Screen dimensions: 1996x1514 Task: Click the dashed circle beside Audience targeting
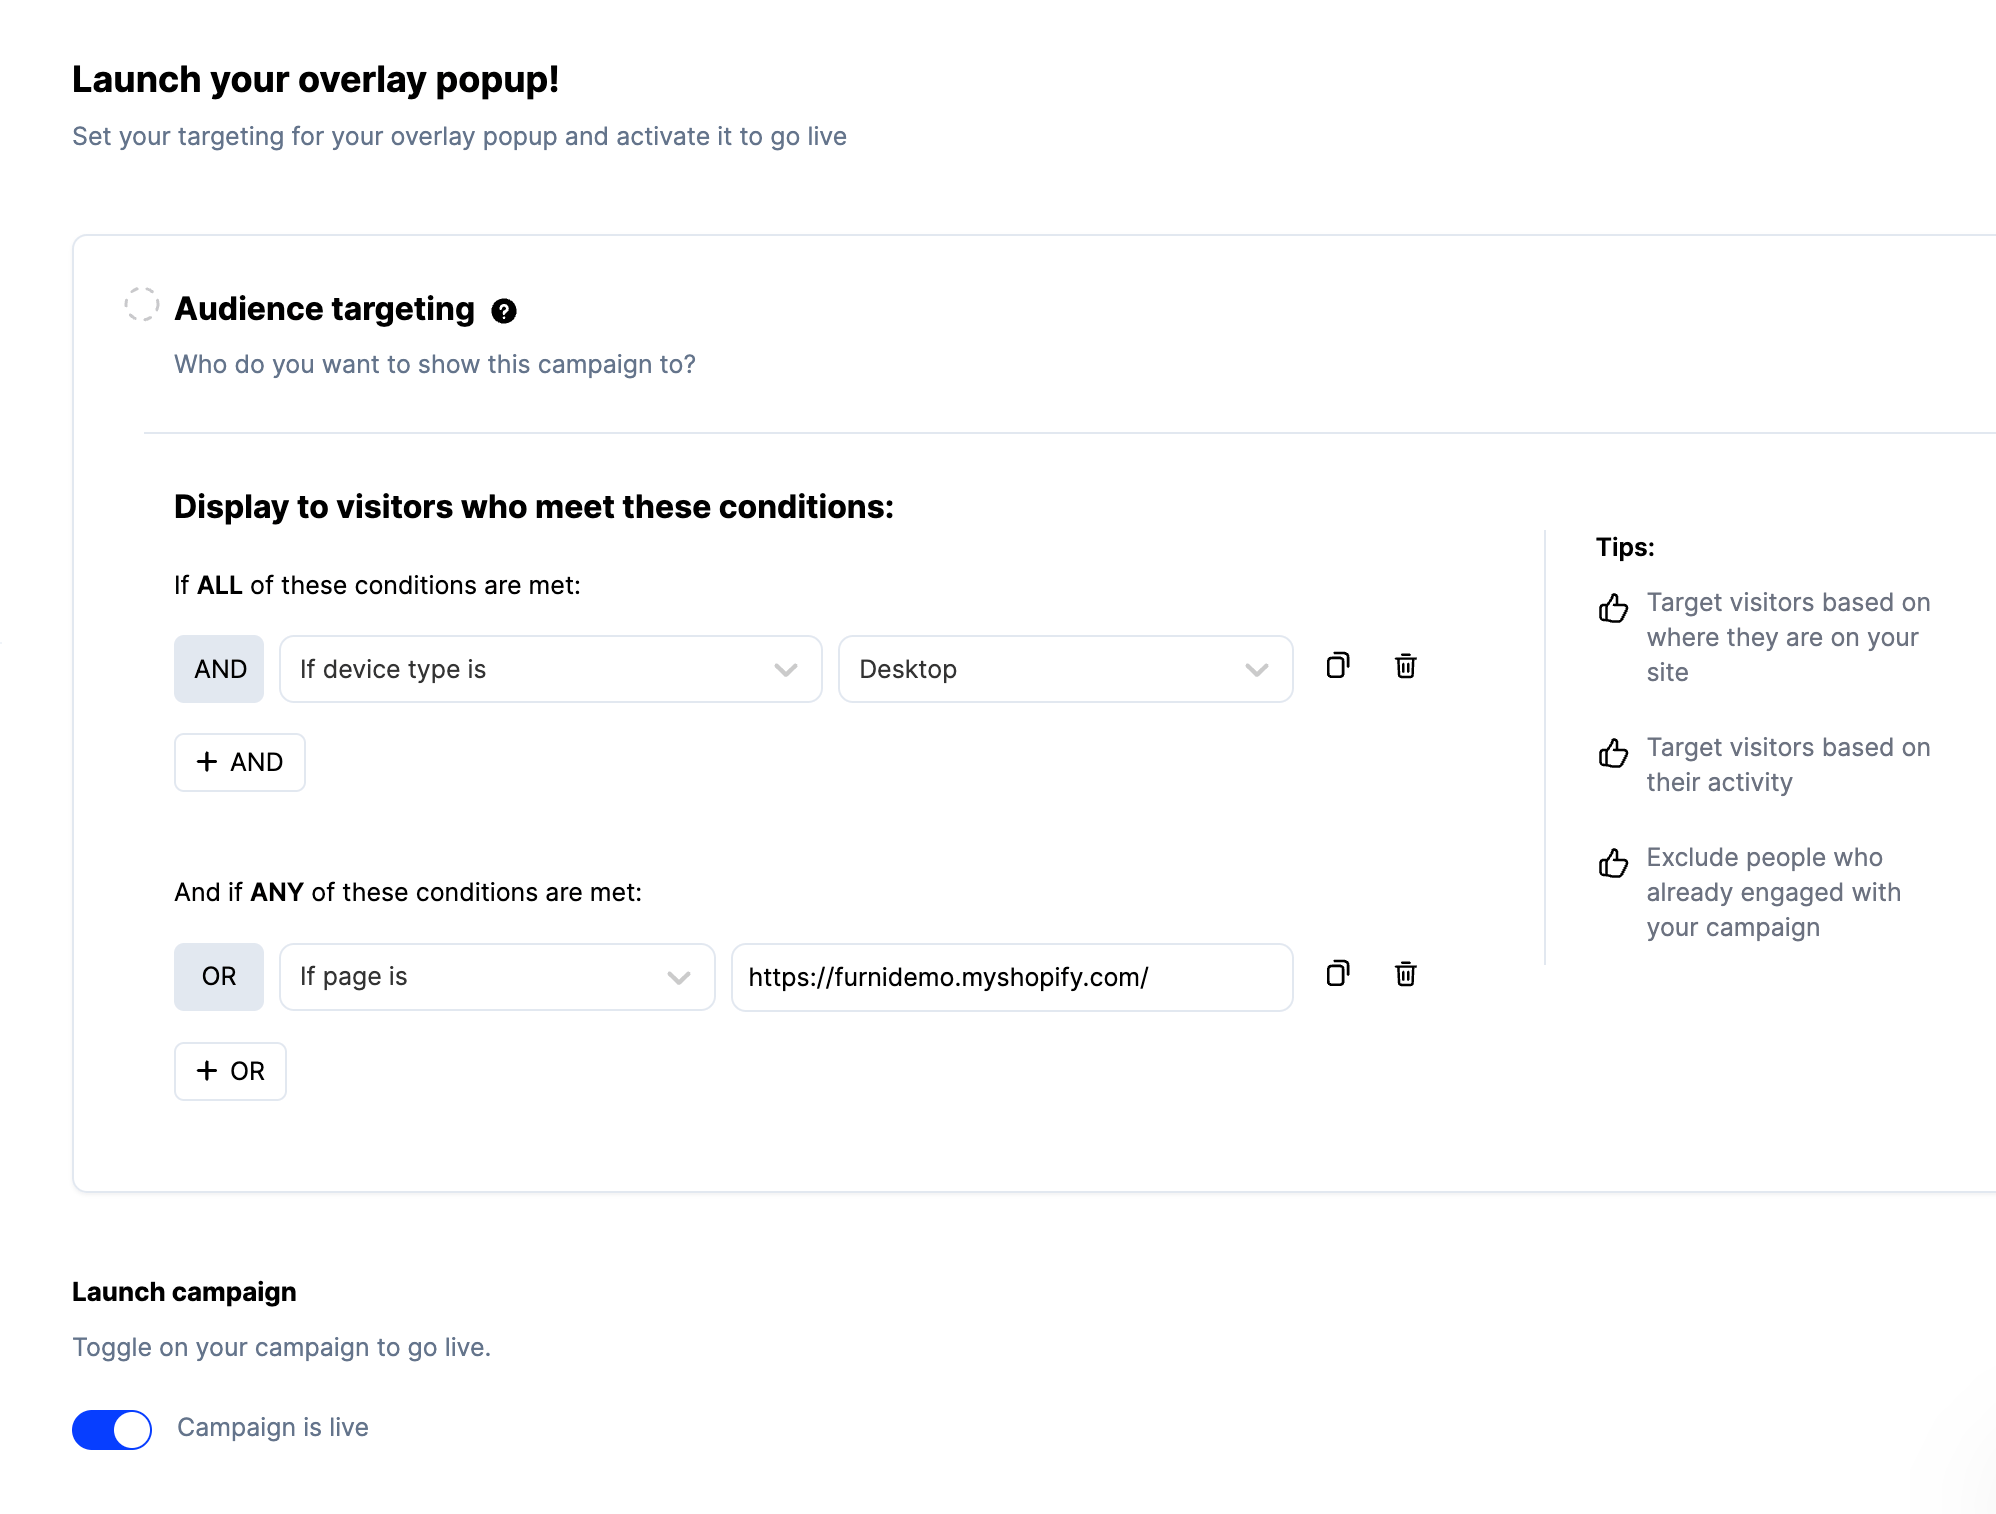pyautogui.click(x=142, y=304)
